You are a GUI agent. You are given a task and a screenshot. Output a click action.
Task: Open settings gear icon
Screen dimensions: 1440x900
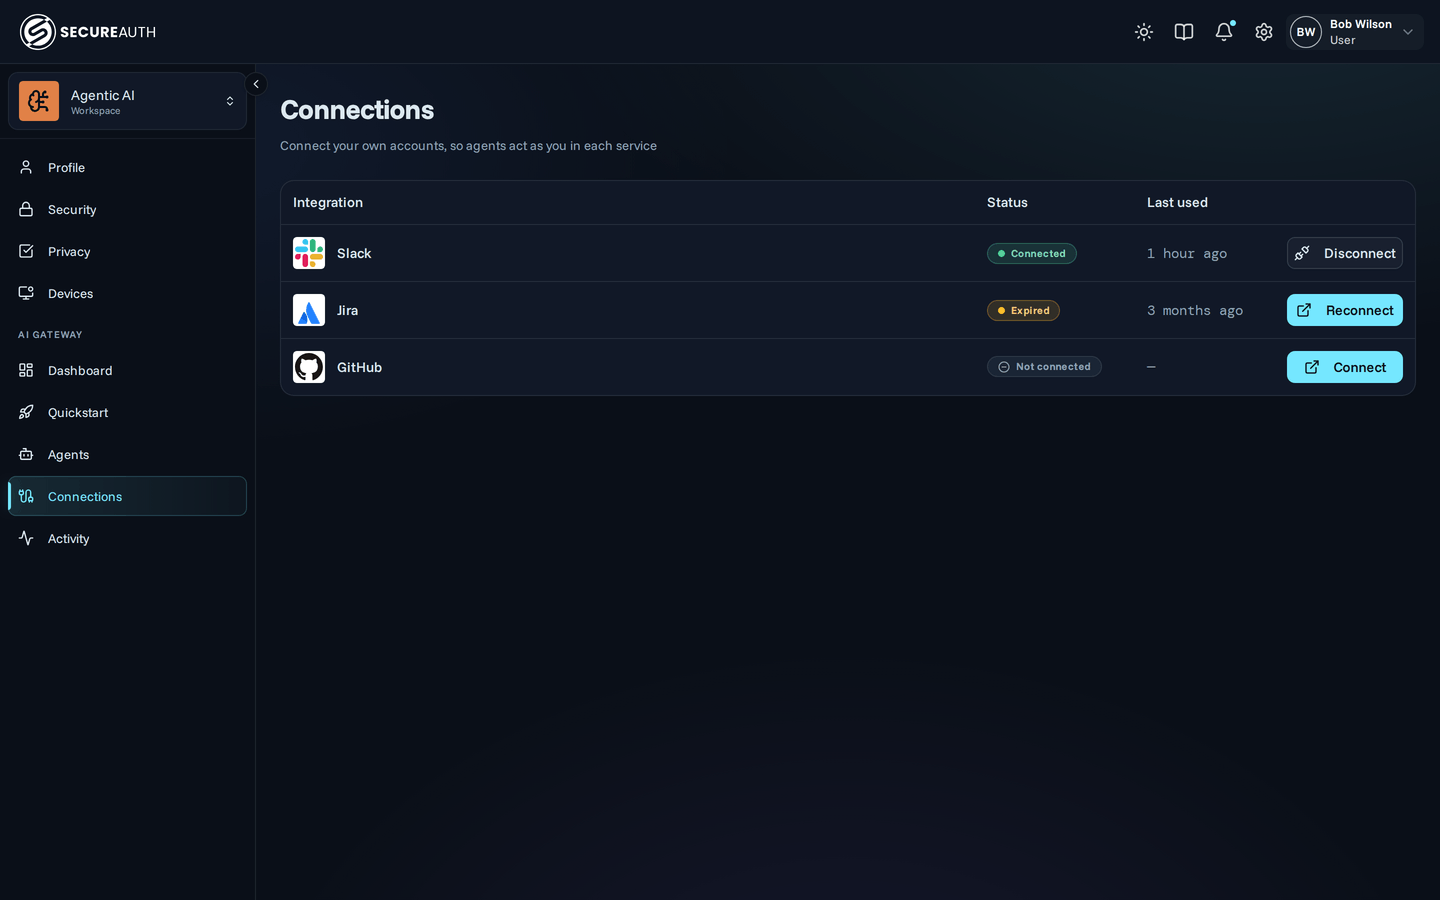click(1264, 32)
